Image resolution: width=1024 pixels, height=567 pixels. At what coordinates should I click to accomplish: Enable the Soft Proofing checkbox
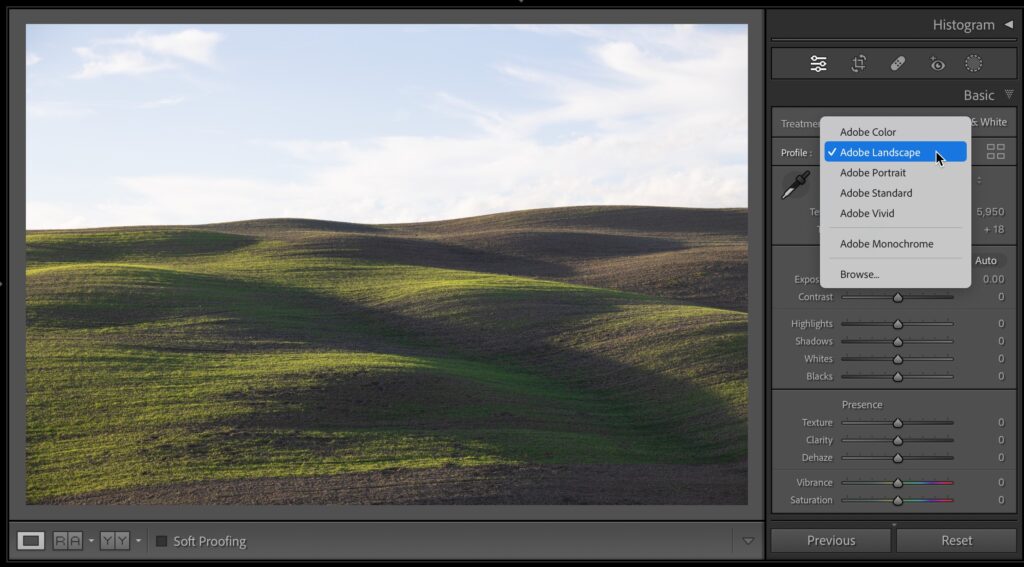click(x=161, y=541)
